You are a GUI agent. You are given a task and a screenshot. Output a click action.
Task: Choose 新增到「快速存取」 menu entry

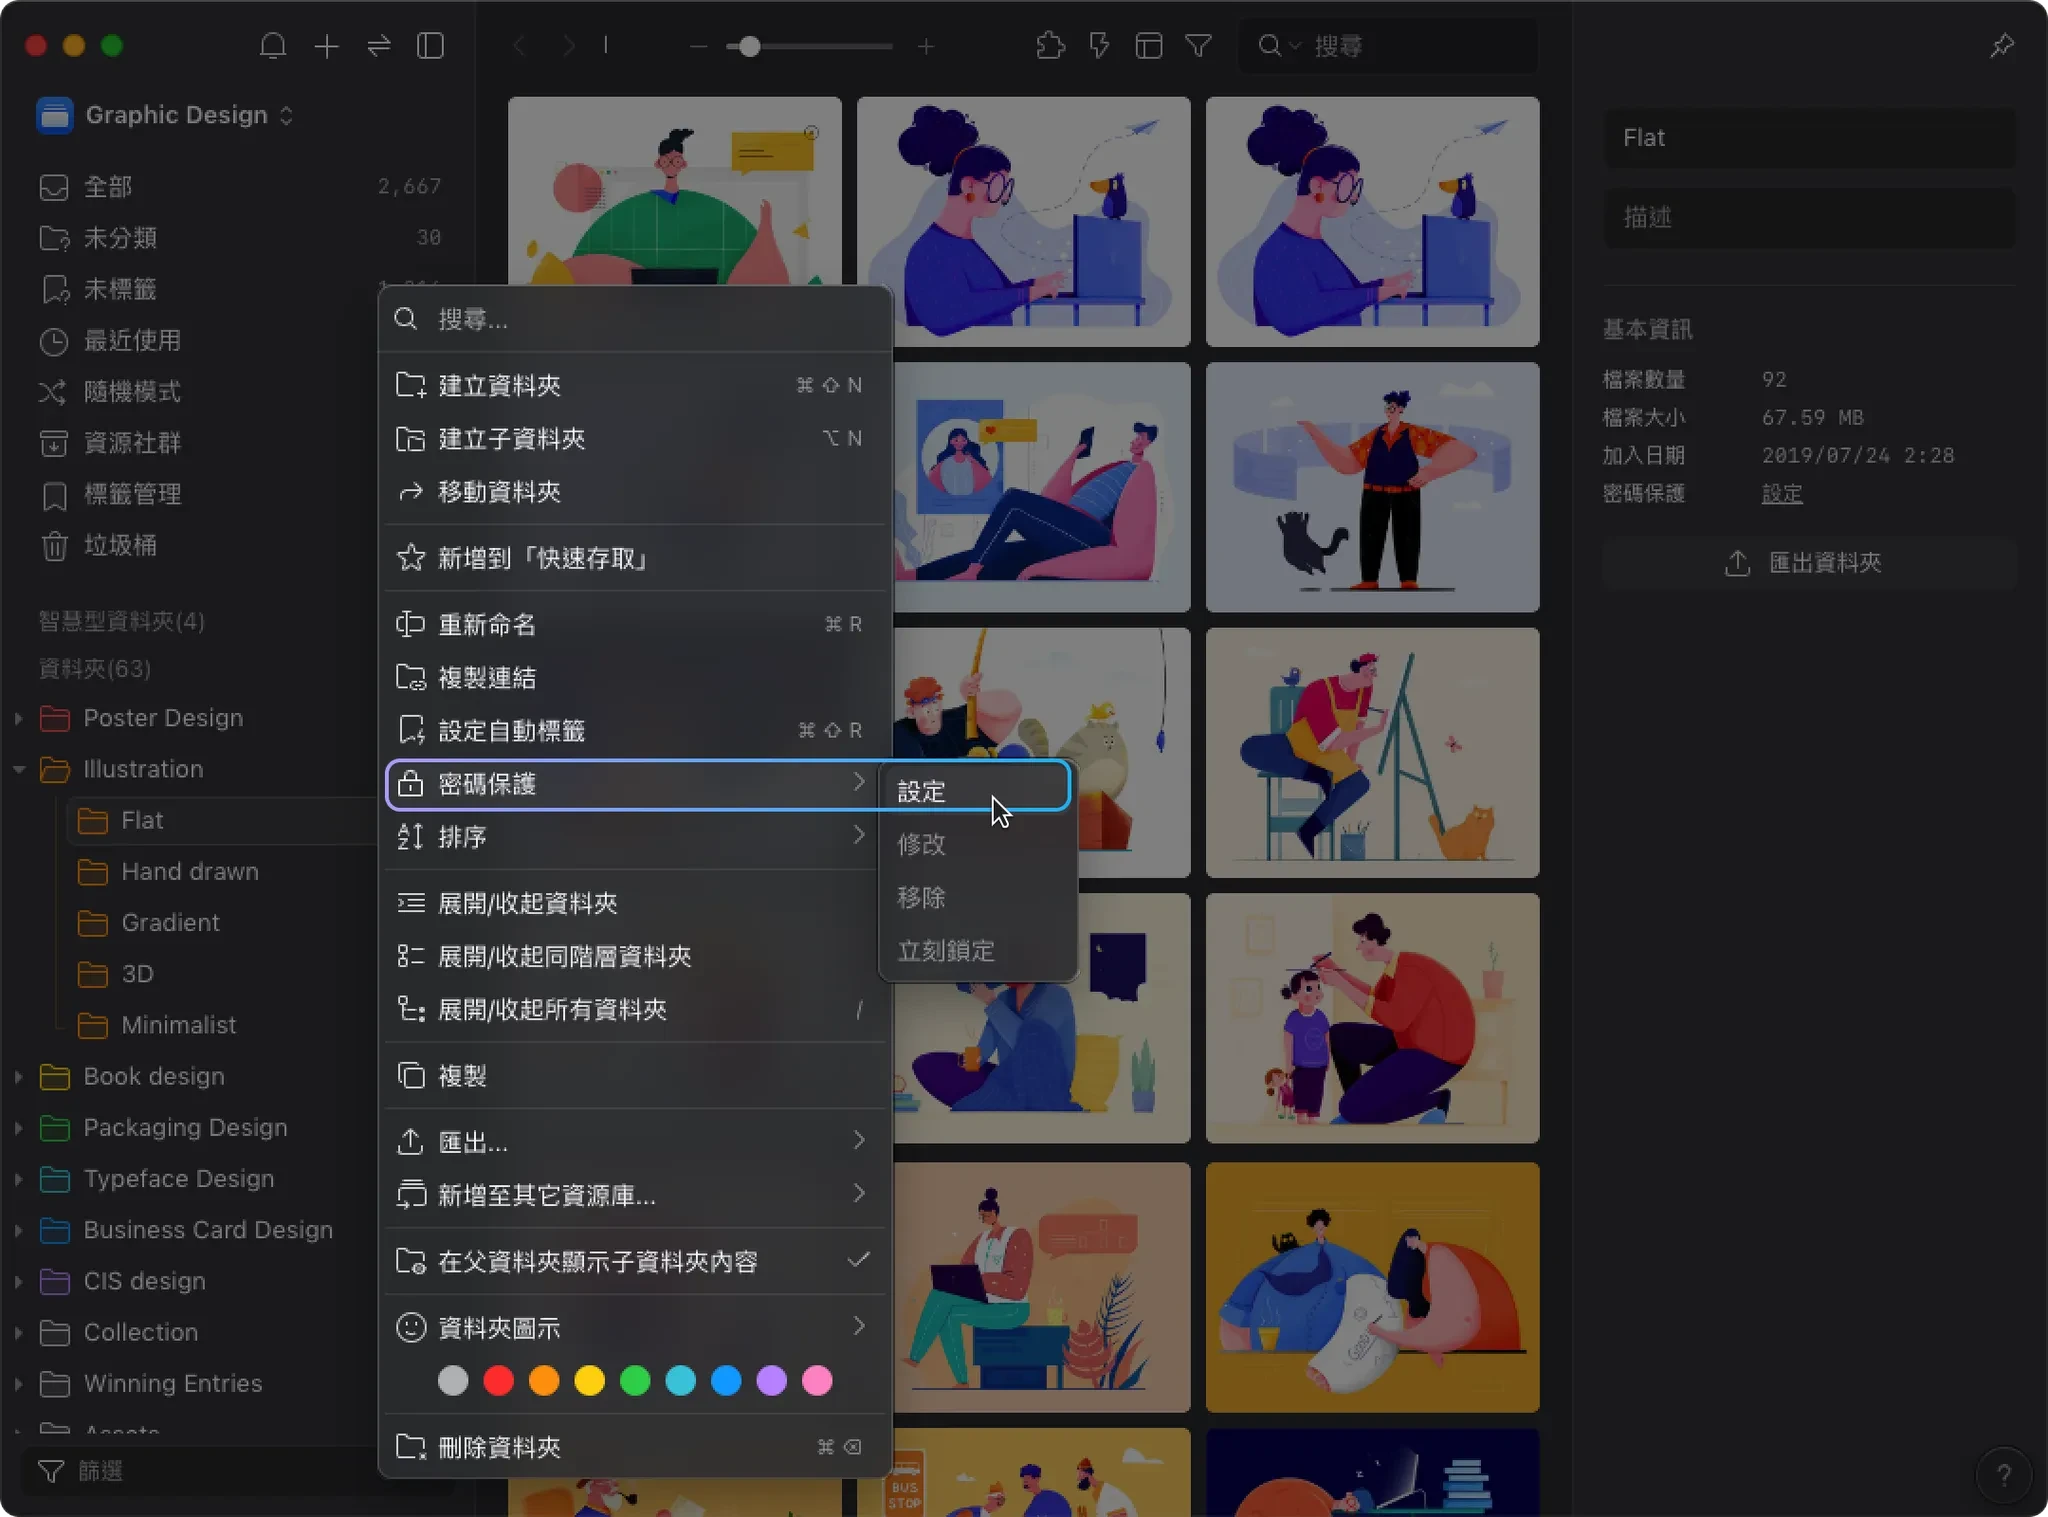click(x=634, y=557)
